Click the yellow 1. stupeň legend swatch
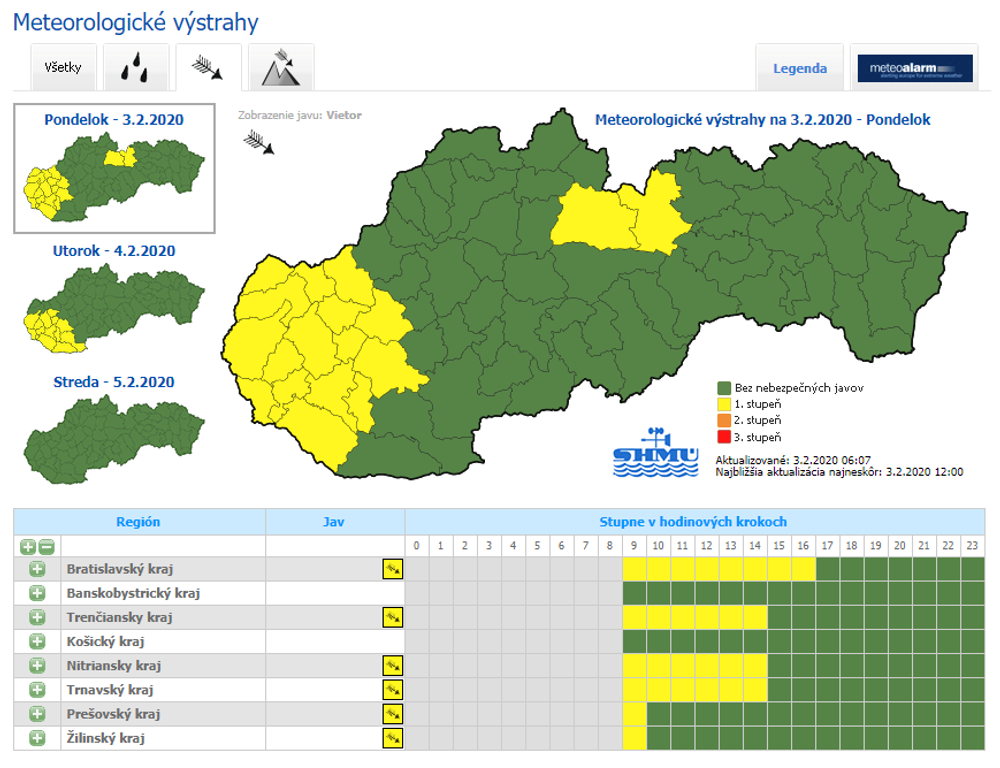1000x768 pixels. [724, 403]
